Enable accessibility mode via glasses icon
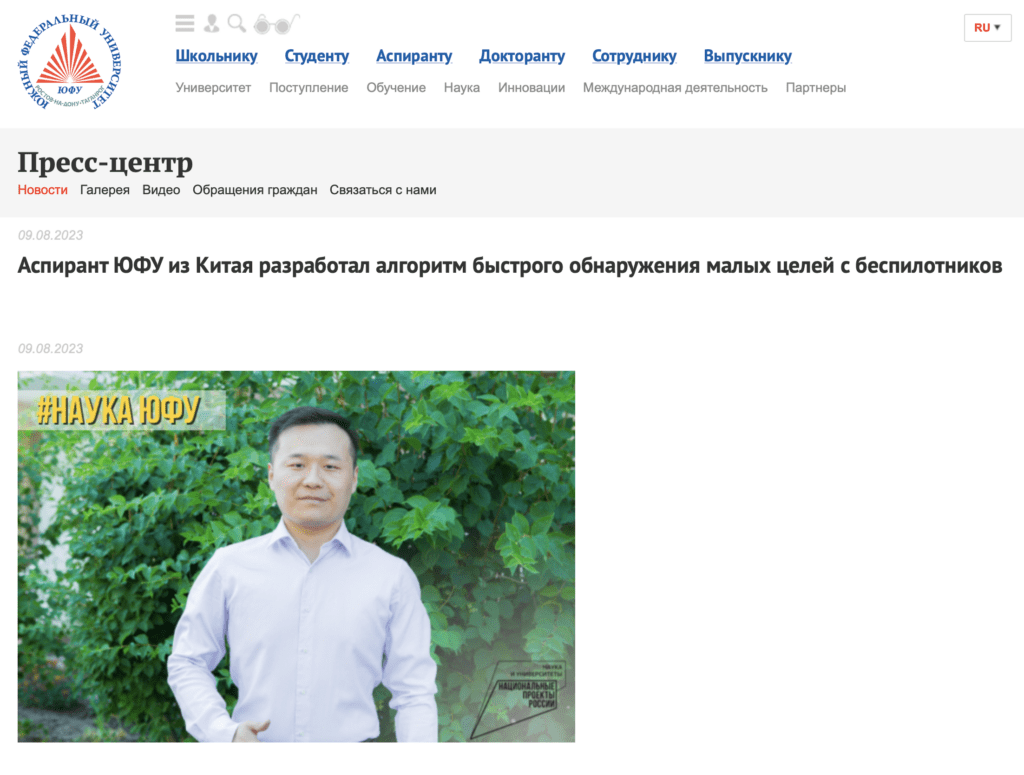Viewport: 1024px width, 775px height. pyautogui.click(x=276, y=24)
